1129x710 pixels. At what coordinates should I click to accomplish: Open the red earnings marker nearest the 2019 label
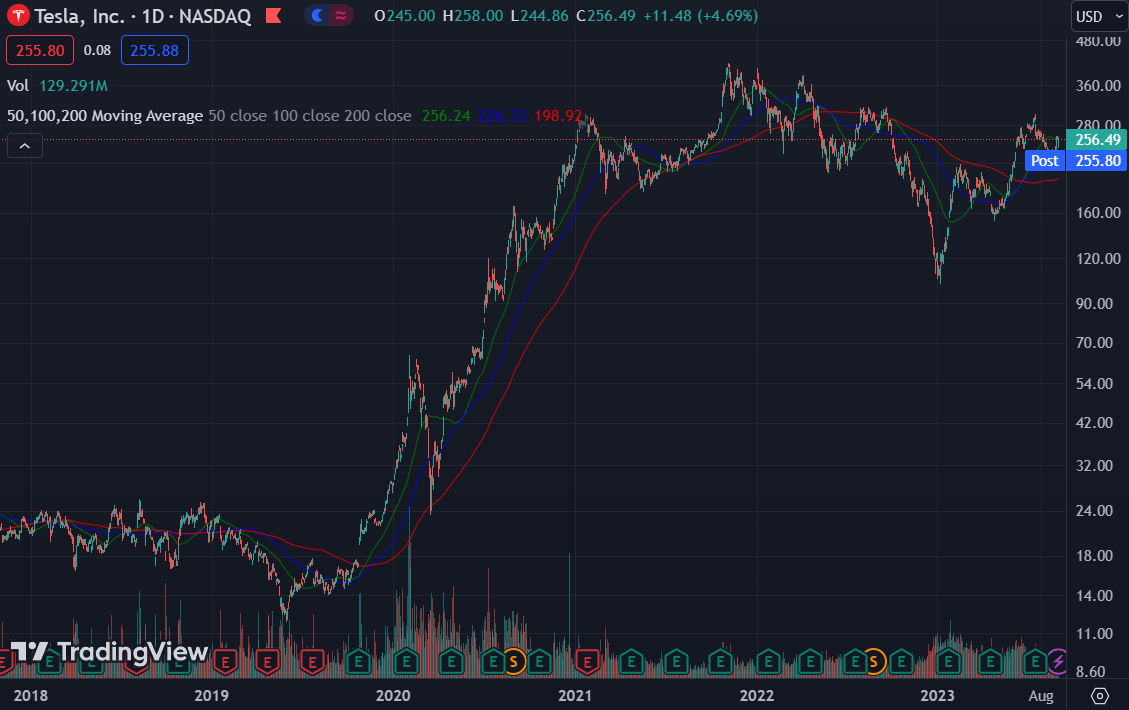[225, 661]
